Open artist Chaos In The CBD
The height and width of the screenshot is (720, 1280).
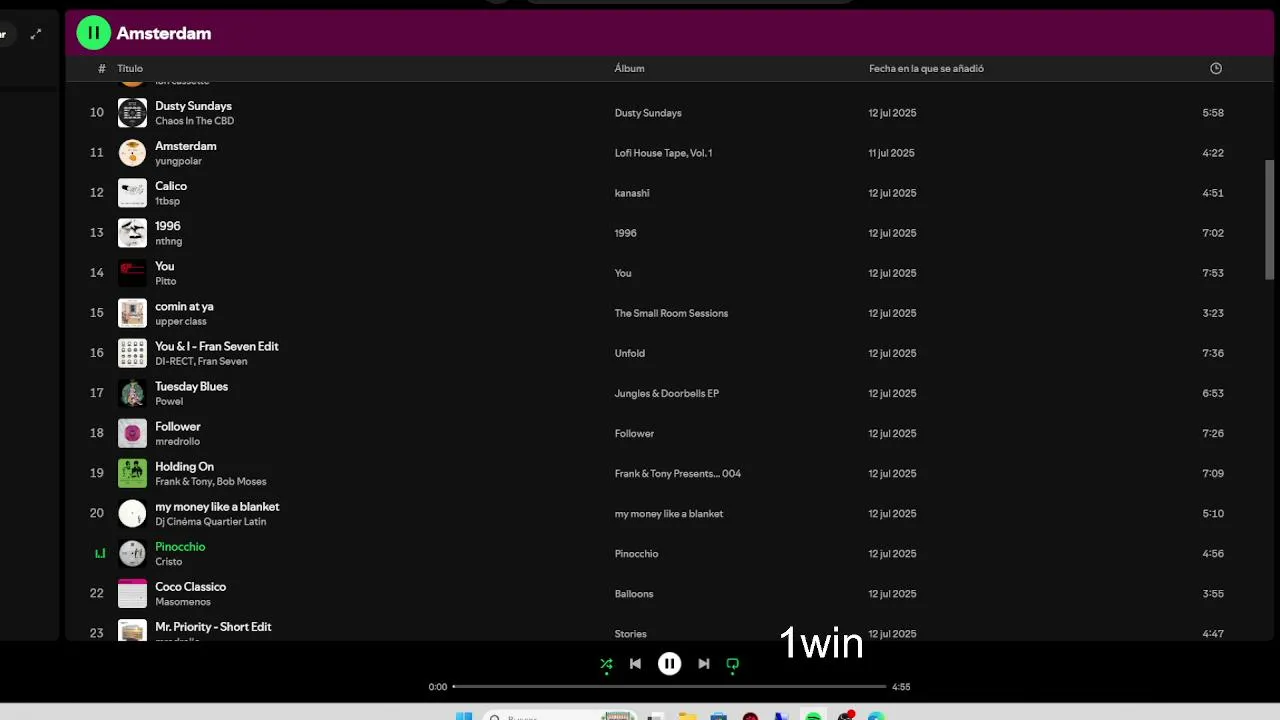pos(194,121)
